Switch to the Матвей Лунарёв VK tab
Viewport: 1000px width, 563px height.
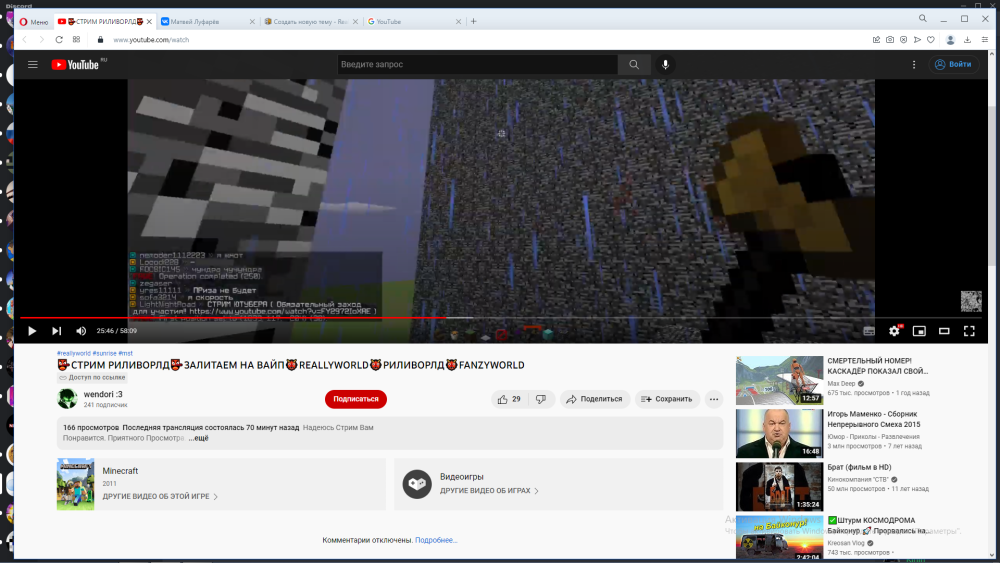(x=207, y=22)
